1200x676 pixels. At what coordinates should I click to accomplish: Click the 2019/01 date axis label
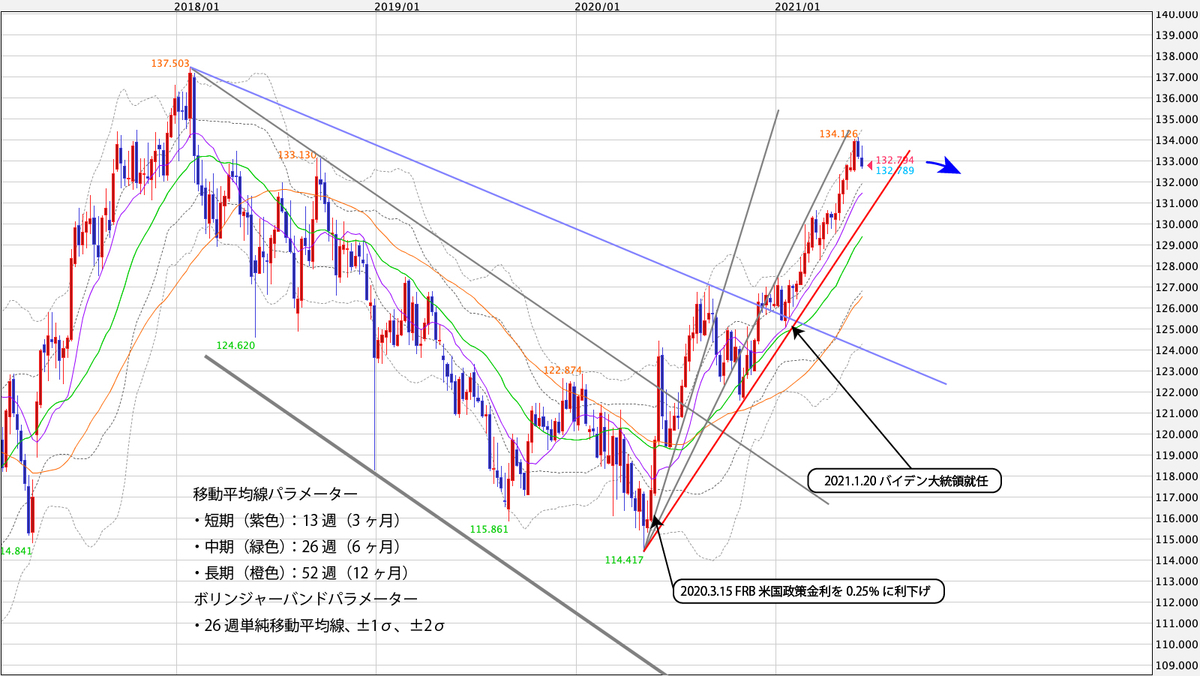(397, 6)
